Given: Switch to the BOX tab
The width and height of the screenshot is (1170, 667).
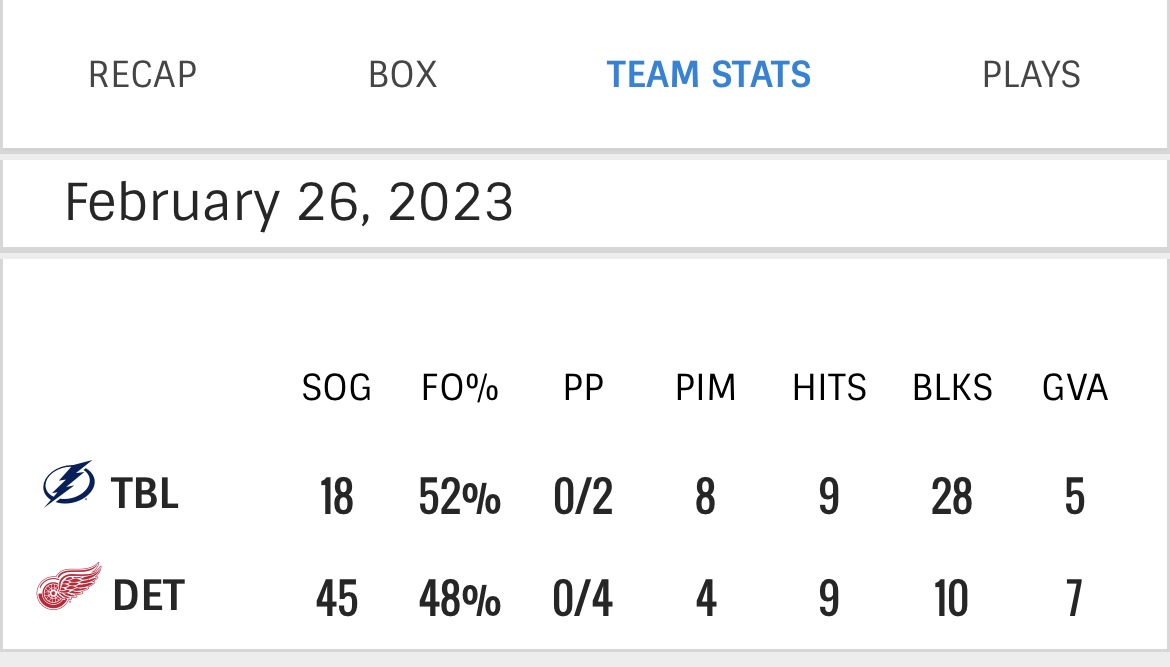Looking at the screenshot, I should (402, 75).
